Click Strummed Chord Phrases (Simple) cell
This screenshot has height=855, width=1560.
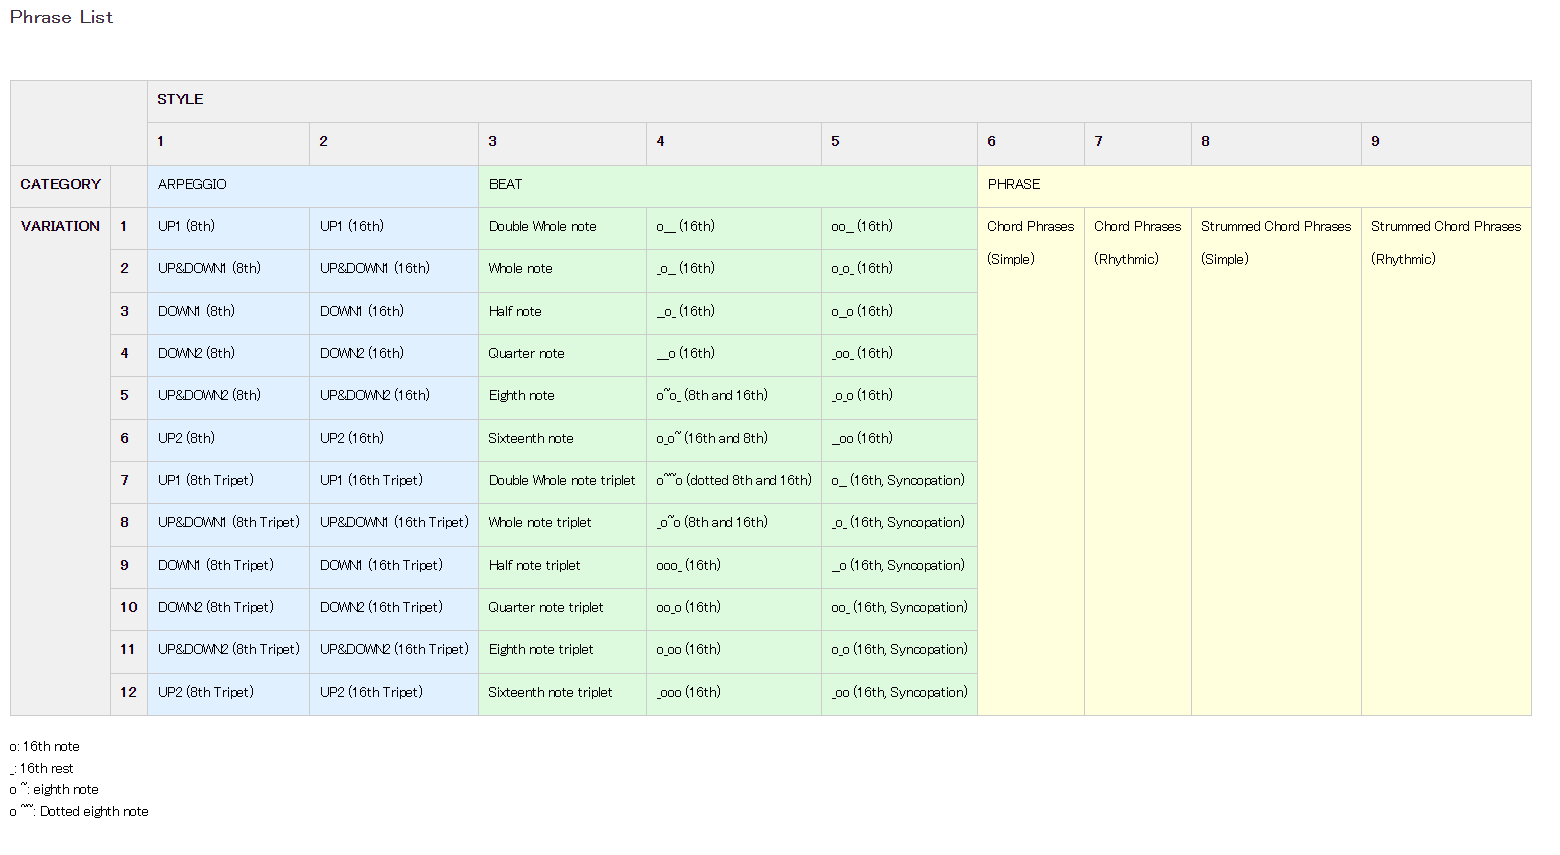(1276, 461)
